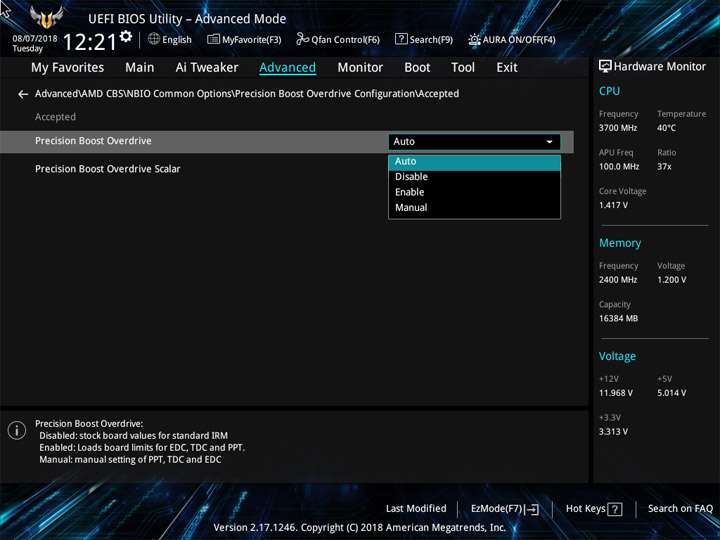Click the Voltage section header
Image resolution: width=720 pixels, height=540 pixels.
pos(617,356)
